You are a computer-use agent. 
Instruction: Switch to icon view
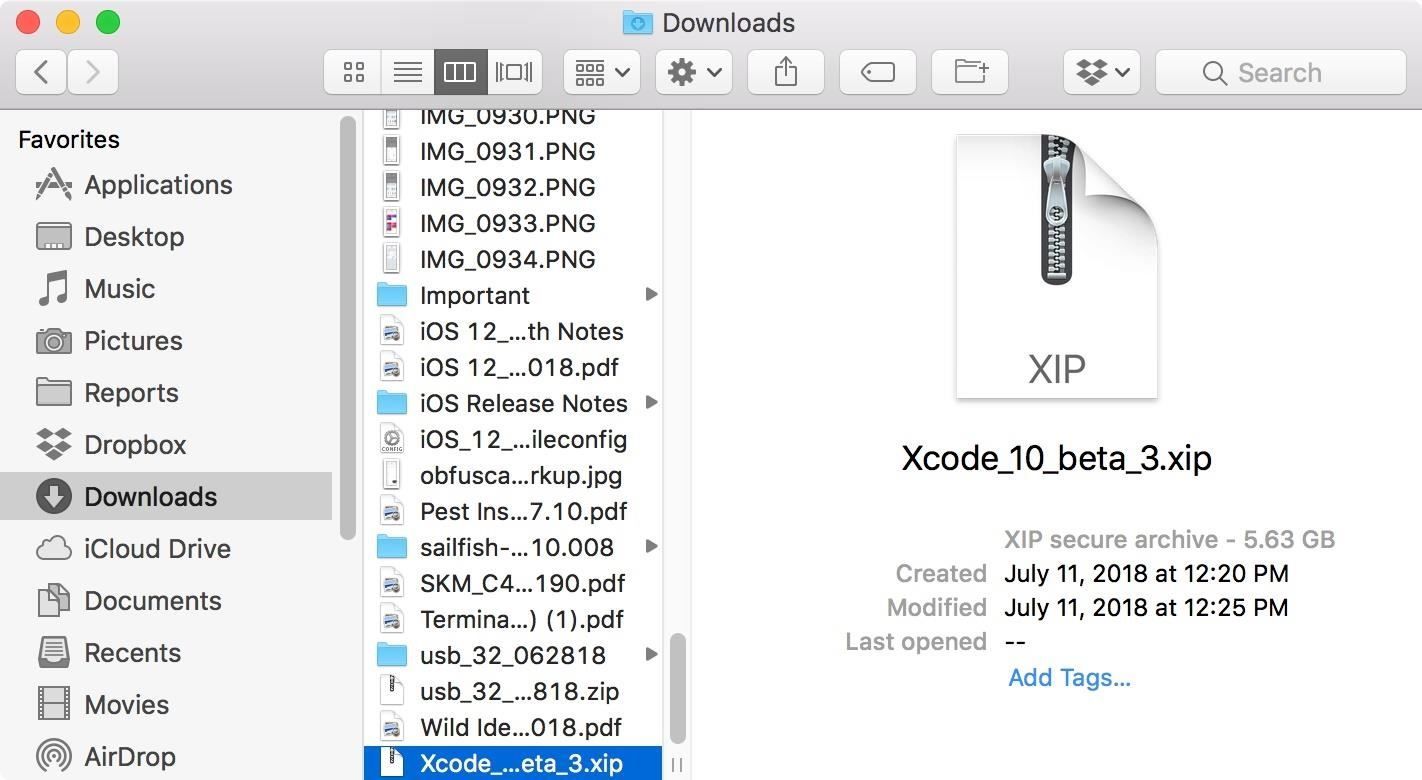pos(352,71)
